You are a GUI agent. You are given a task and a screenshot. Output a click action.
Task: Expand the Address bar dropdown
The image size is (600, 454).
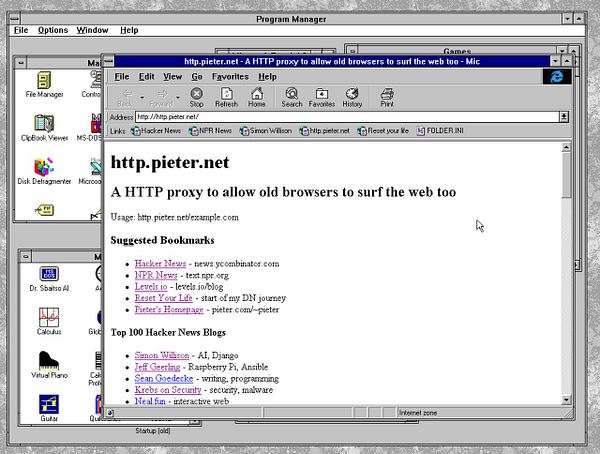564,117
